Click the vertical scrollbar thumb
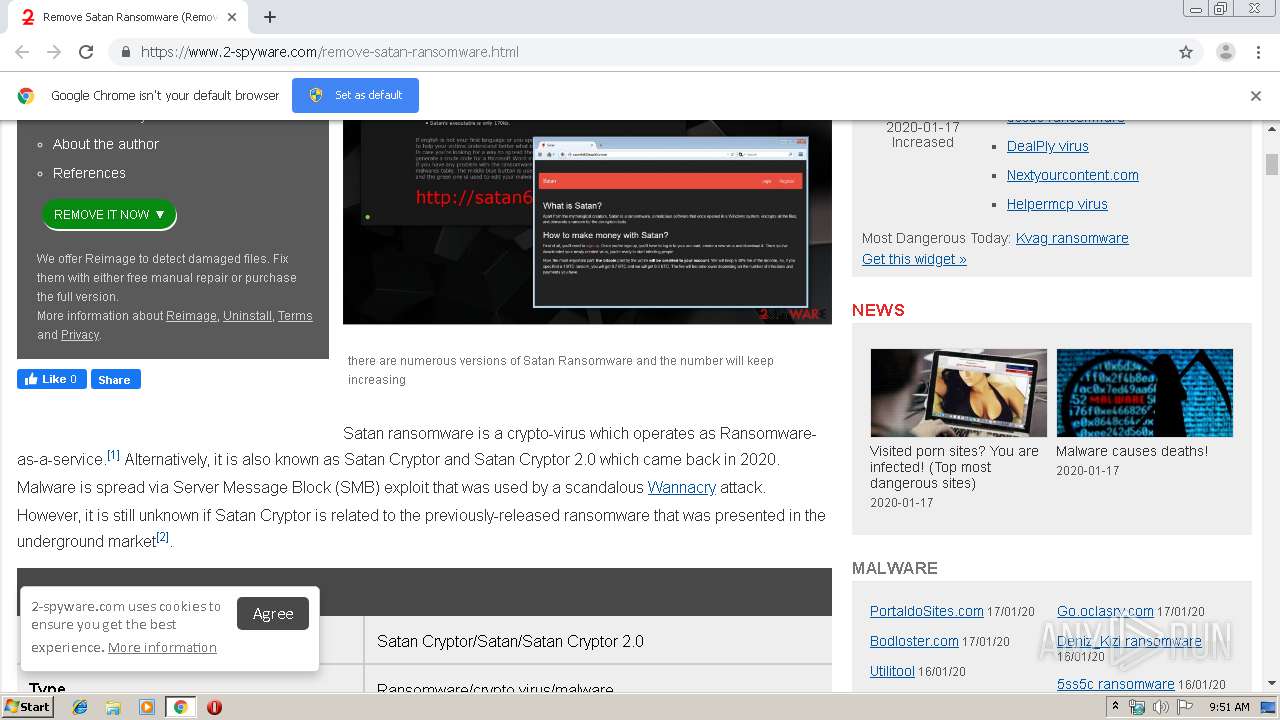1280x720 pixels. pos(1272,164)
